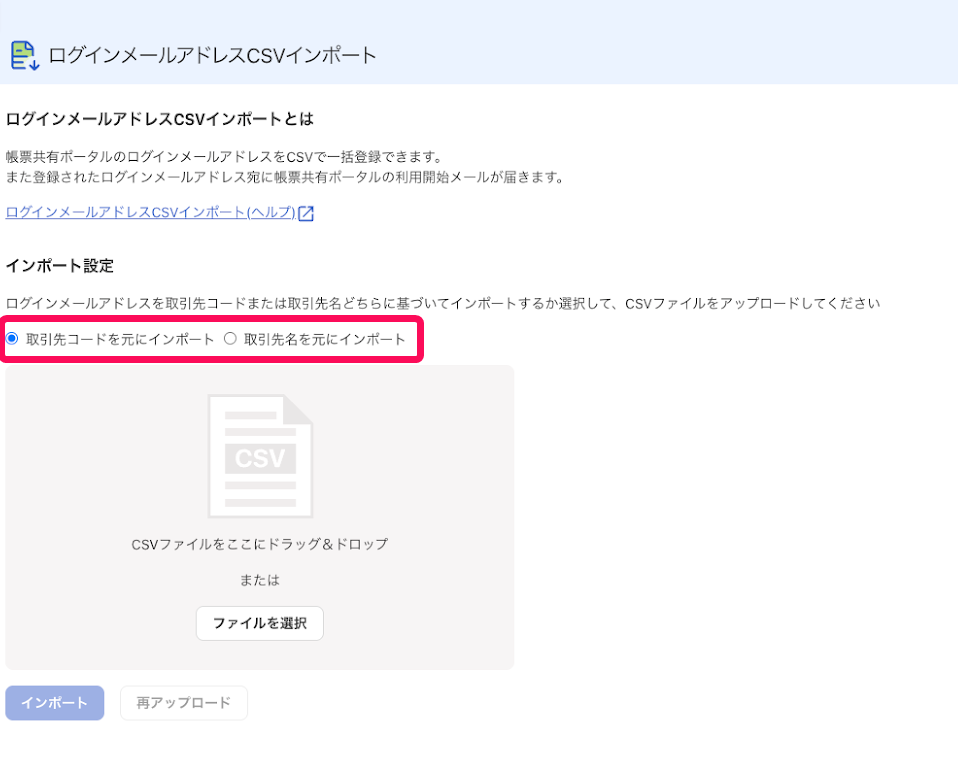Click the 利用開始メールが届きます description line
This screenshot has height=767, width=958.
285,177
